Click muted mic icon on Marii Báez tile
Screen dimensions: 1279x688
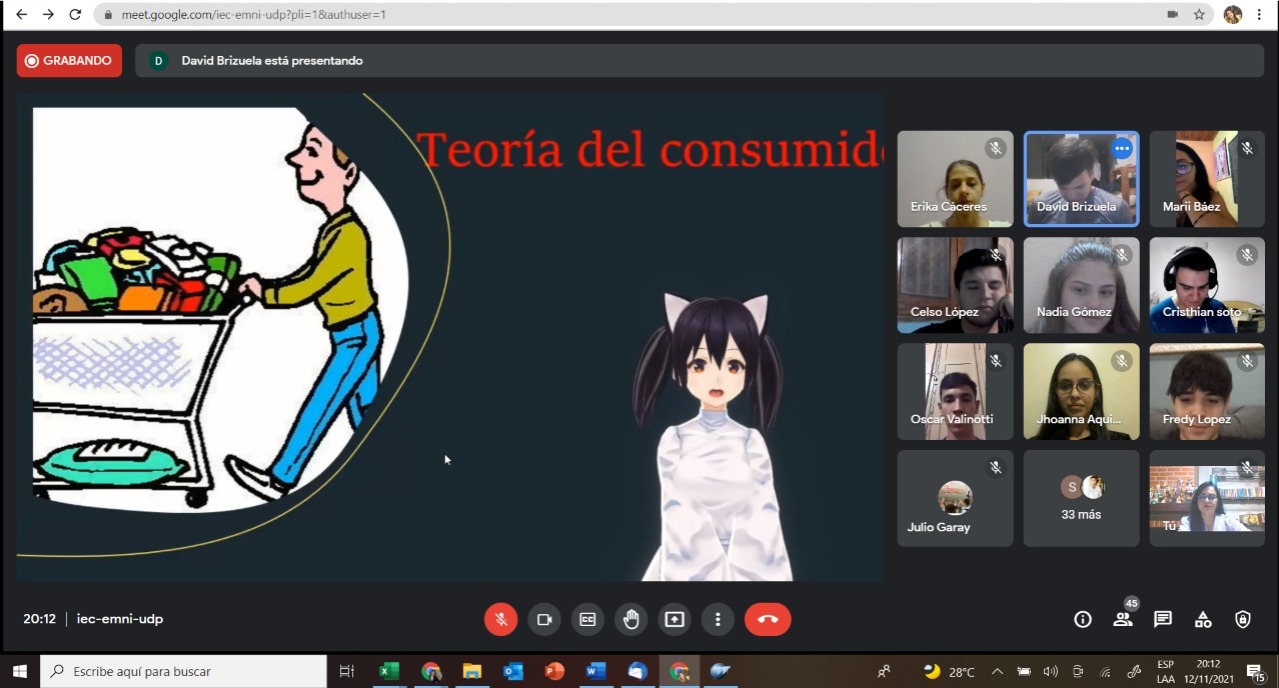coord(1247,148)
